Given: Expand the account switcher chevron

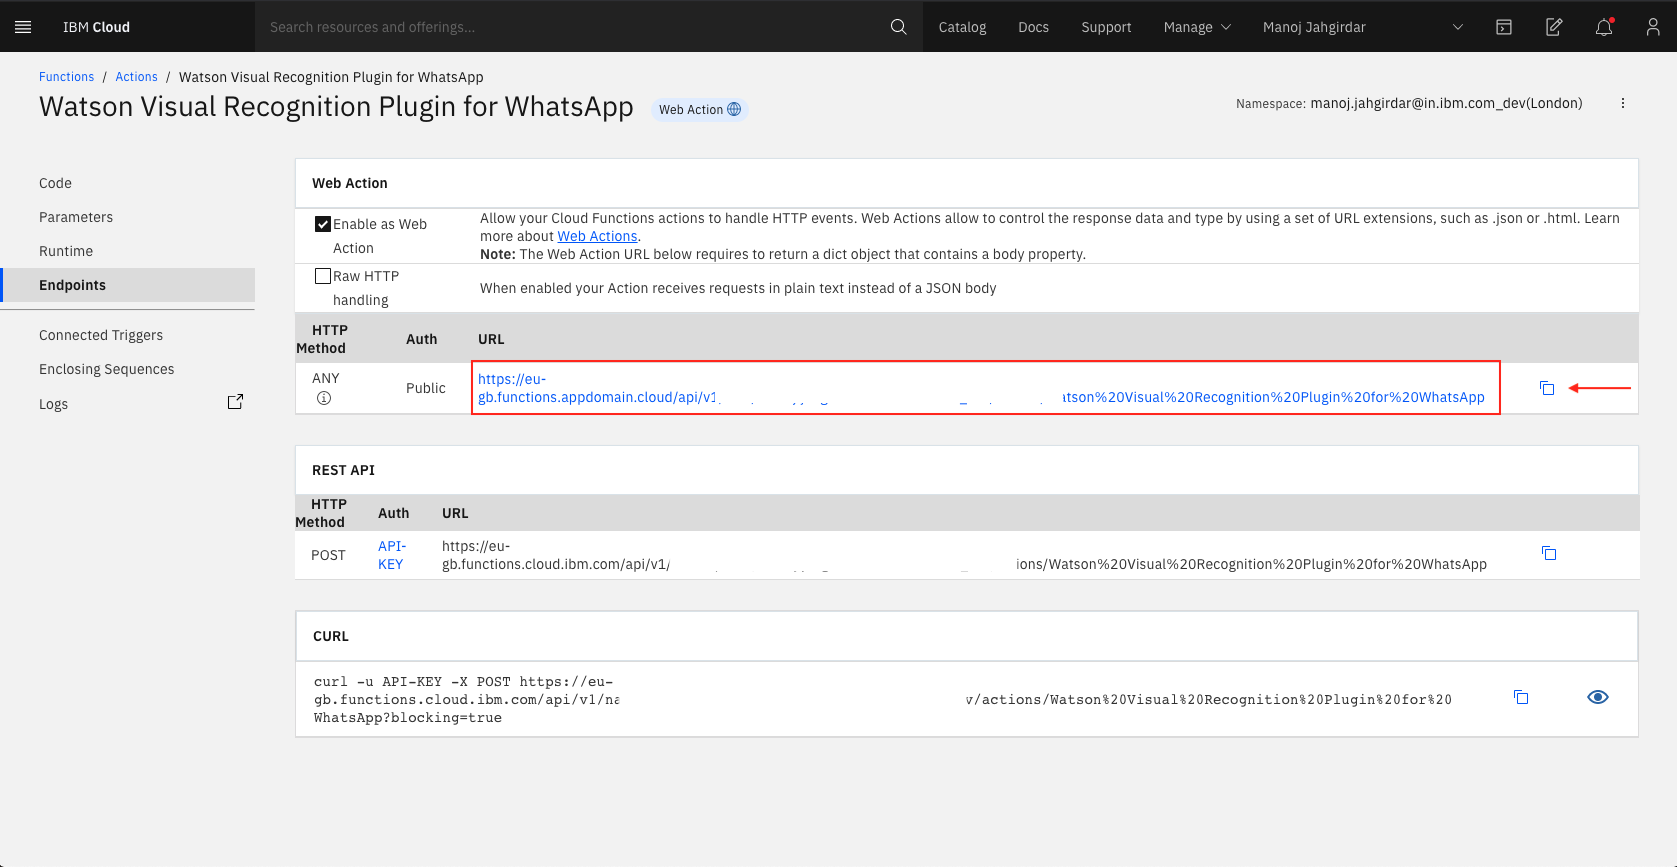Looking at the screenshot, I should [1458, 27].
